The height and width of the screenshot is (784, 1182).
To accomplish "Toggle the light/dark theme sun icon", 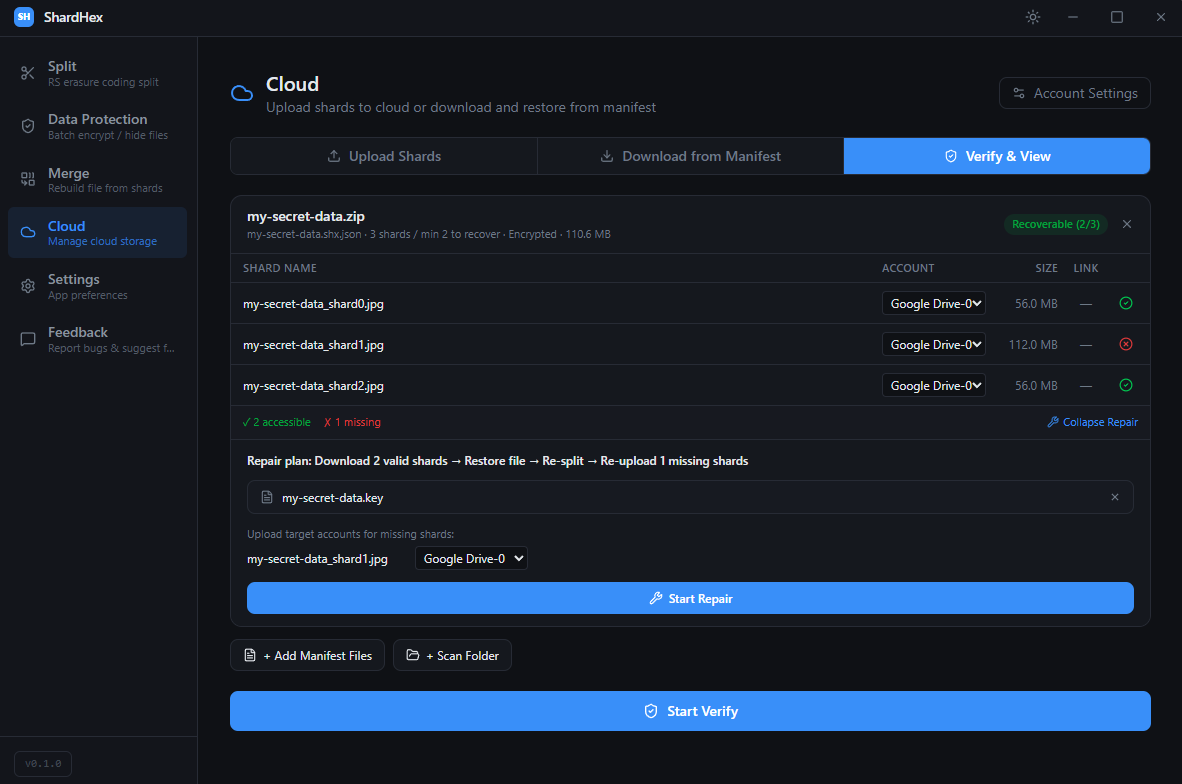I will coord(1033,17).
